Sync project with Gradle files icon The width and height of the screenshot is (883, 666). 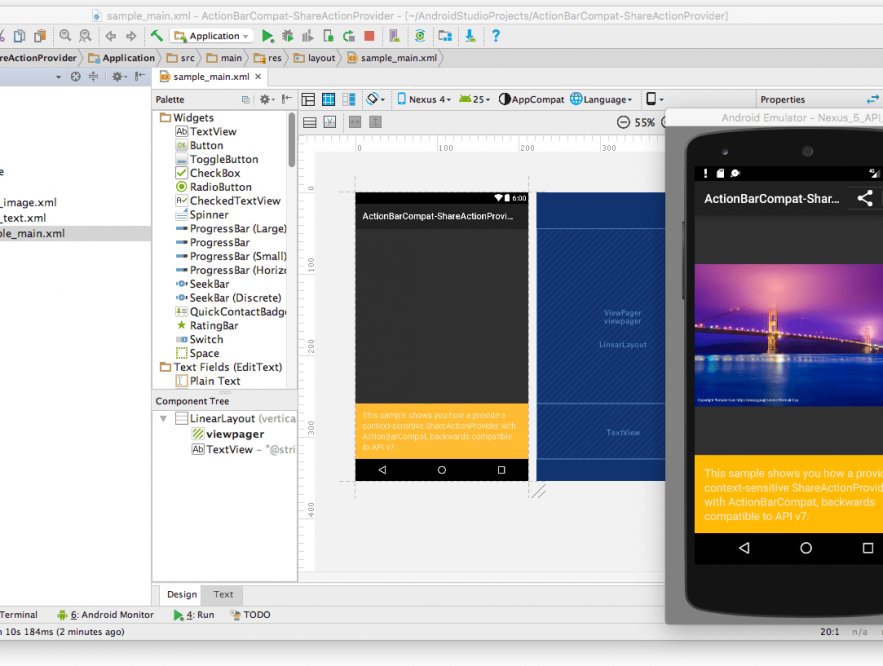[420, 36]
